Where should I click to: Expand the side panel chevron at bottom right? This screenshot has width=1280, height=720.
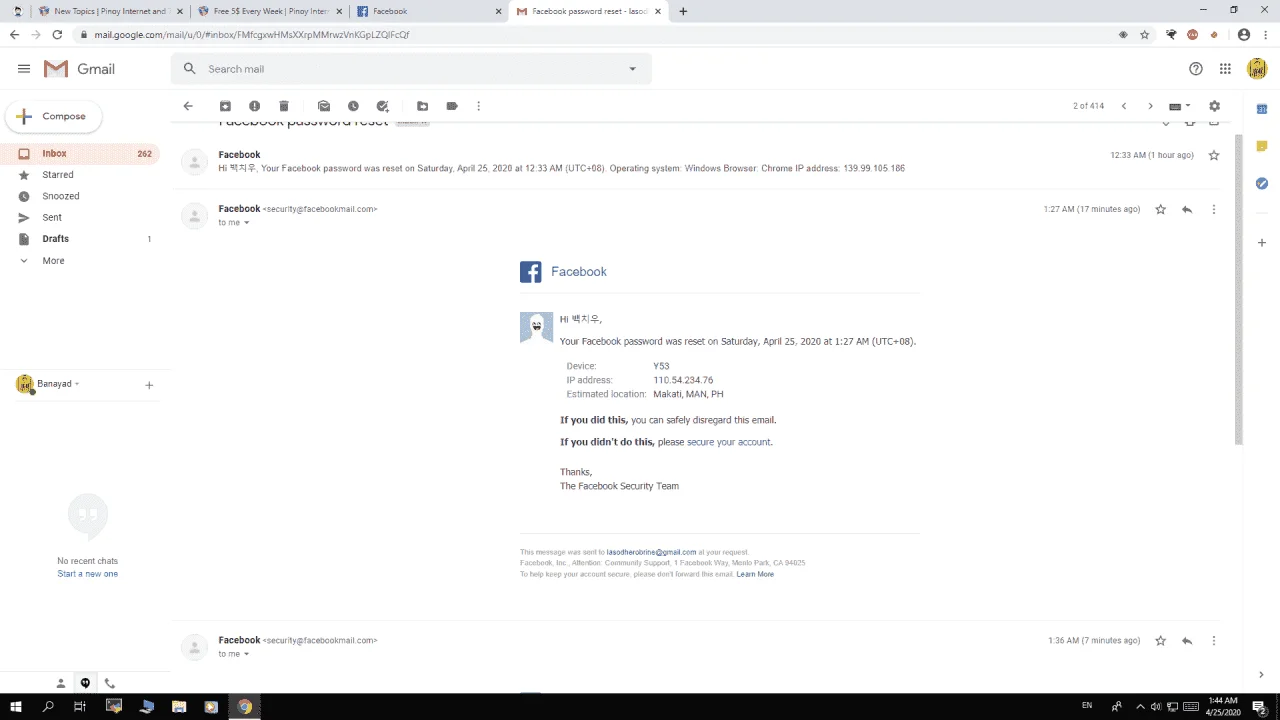tap(1262, 675)
